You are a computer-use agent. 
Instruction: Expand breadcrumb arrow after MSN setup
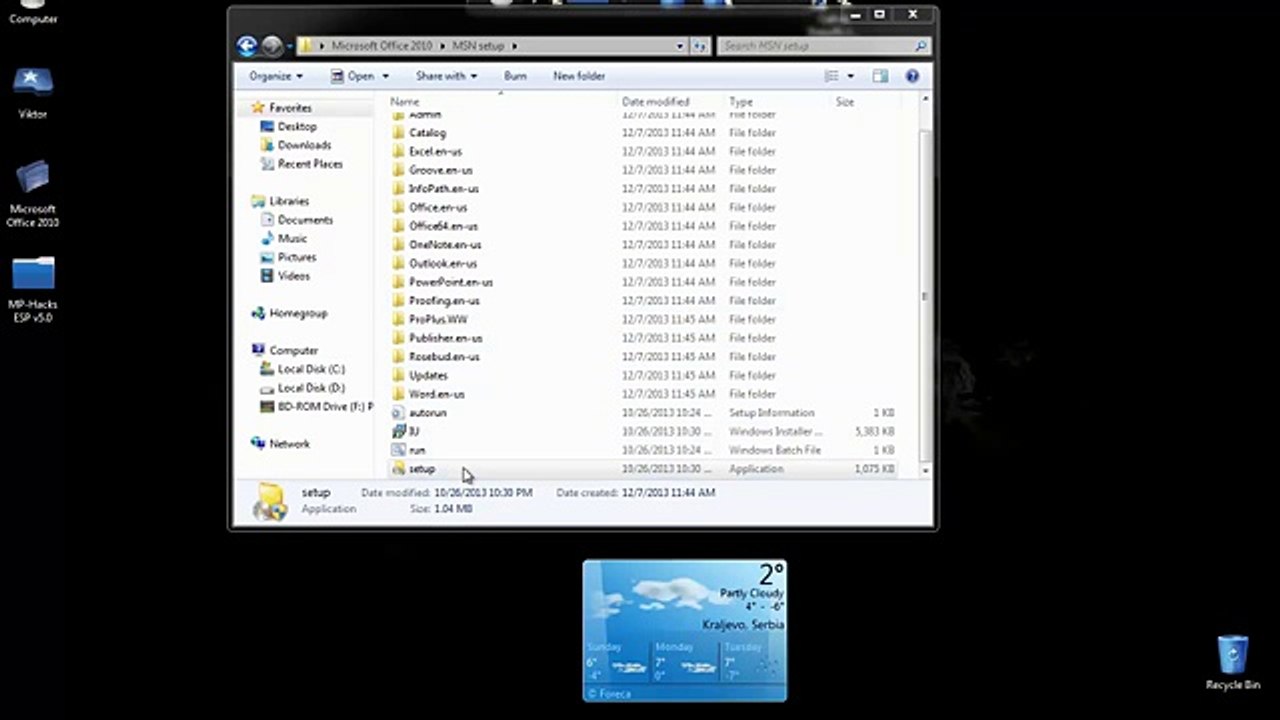(514, 46)
